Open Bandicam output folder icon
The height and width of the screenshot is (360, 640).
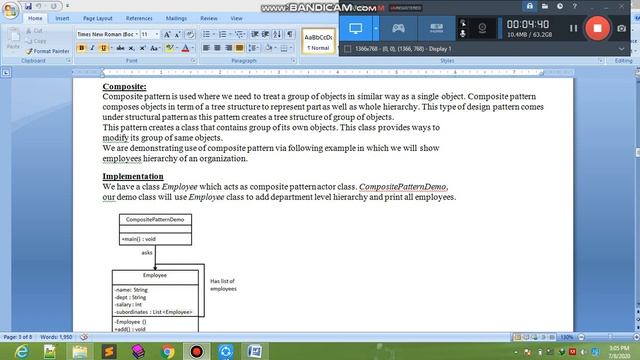(x=544, y=6)
